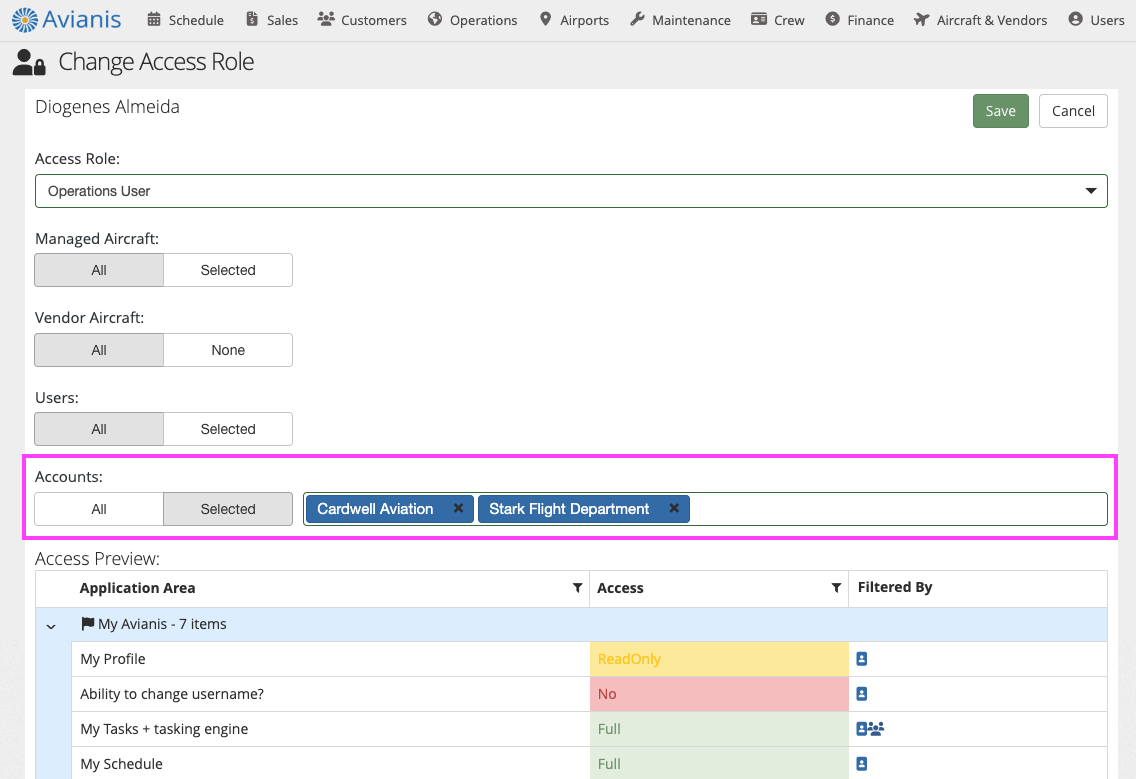Open the Schedule menu
Image resolution: width=1136 pixels, height=779 pixels.
(185, 20)
